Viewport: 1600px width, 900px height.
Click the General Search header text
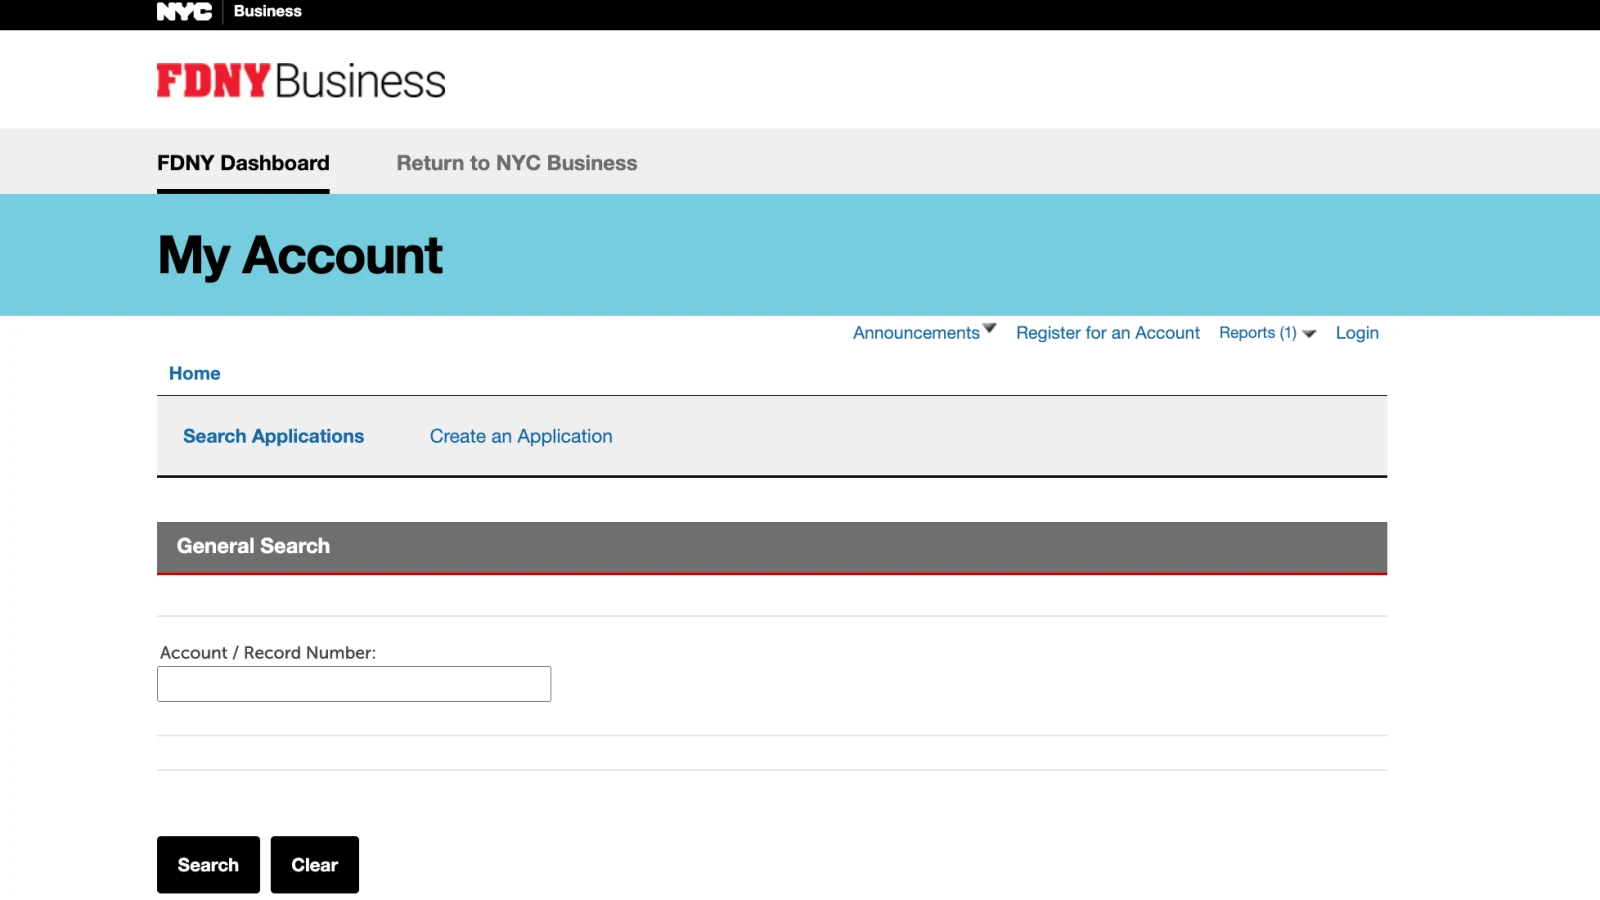pyautogui.click(x=253, y=546)
